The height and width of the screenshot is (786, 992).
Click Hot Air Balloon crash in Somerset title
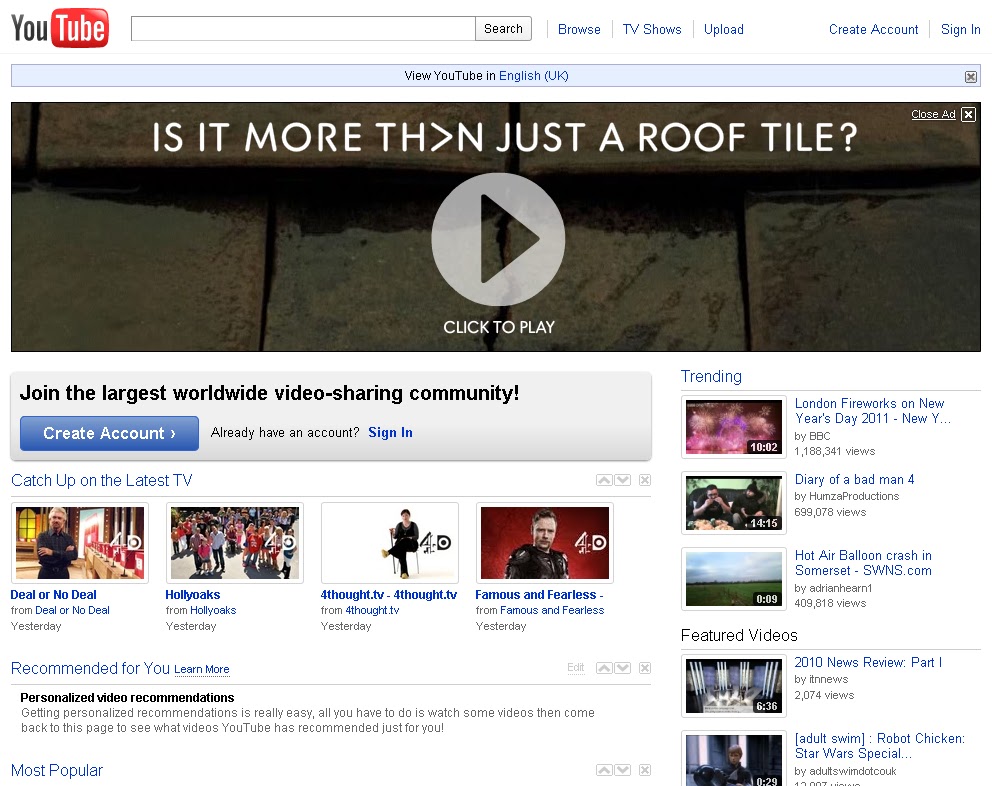click(863, 563)
